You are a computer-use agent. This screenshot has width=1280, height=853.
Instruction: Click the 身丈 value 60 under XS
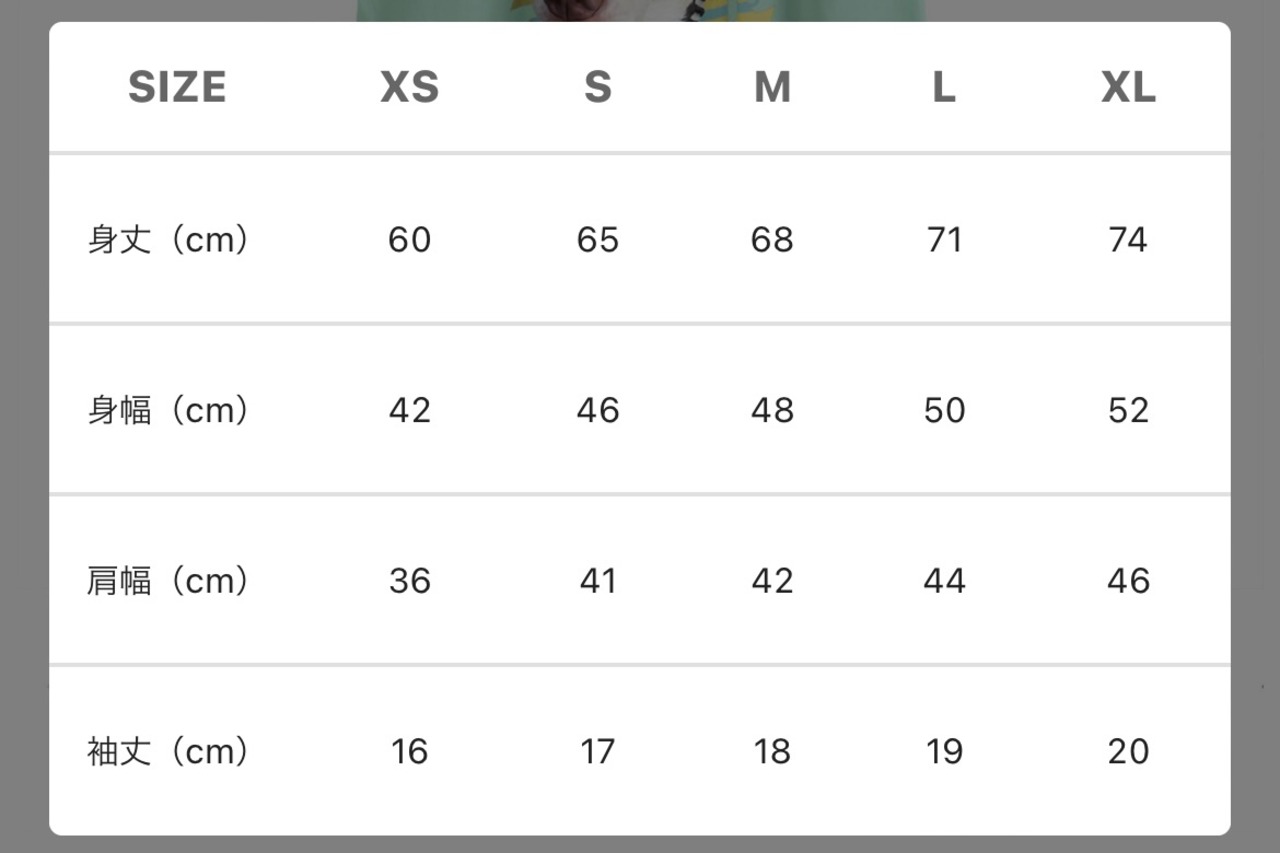(410, 240)
